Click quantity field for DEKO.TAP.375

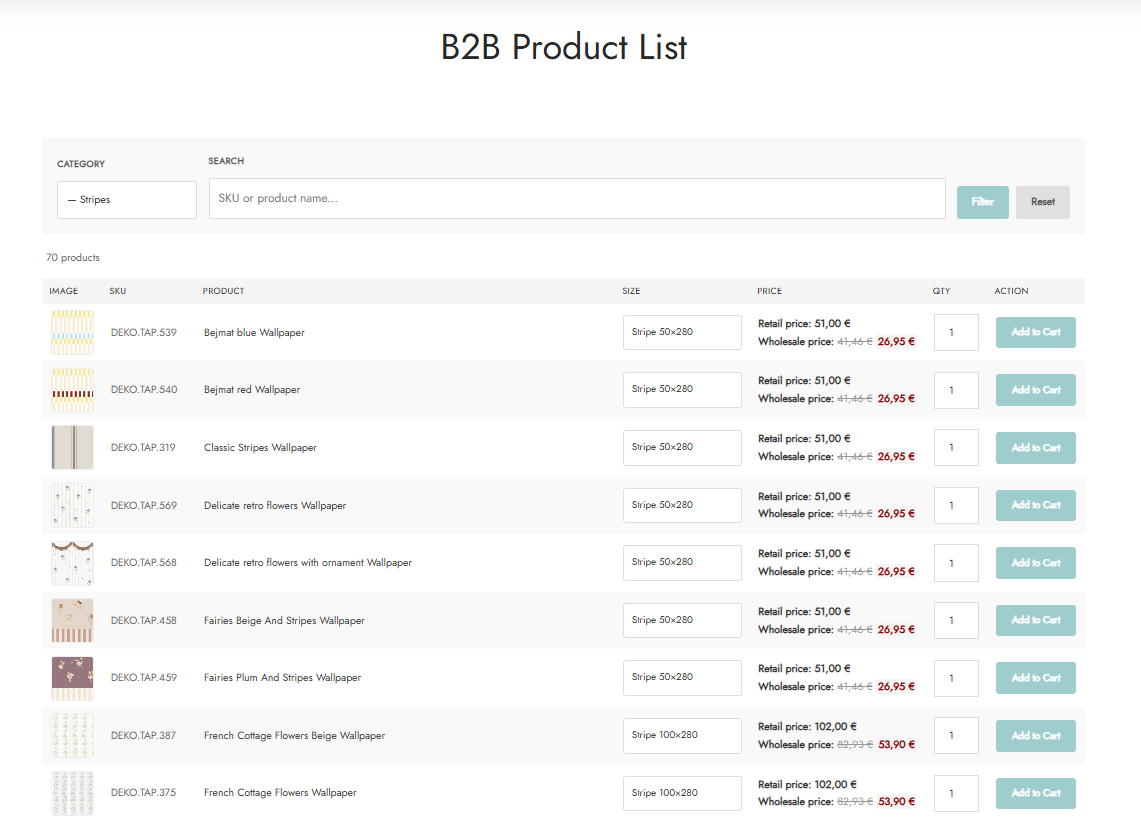956,794
